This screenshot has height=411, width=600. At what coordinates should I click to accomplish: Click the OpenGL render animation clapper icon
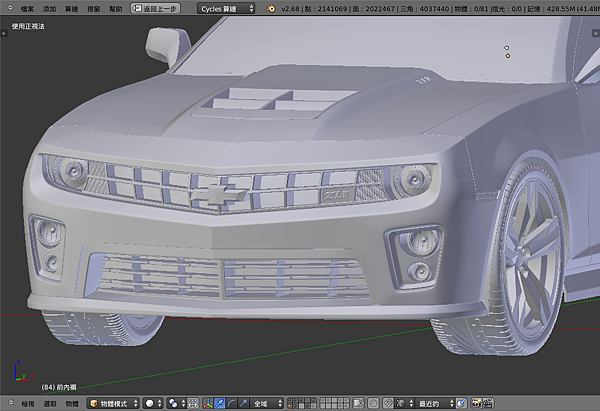pos(488,403)
